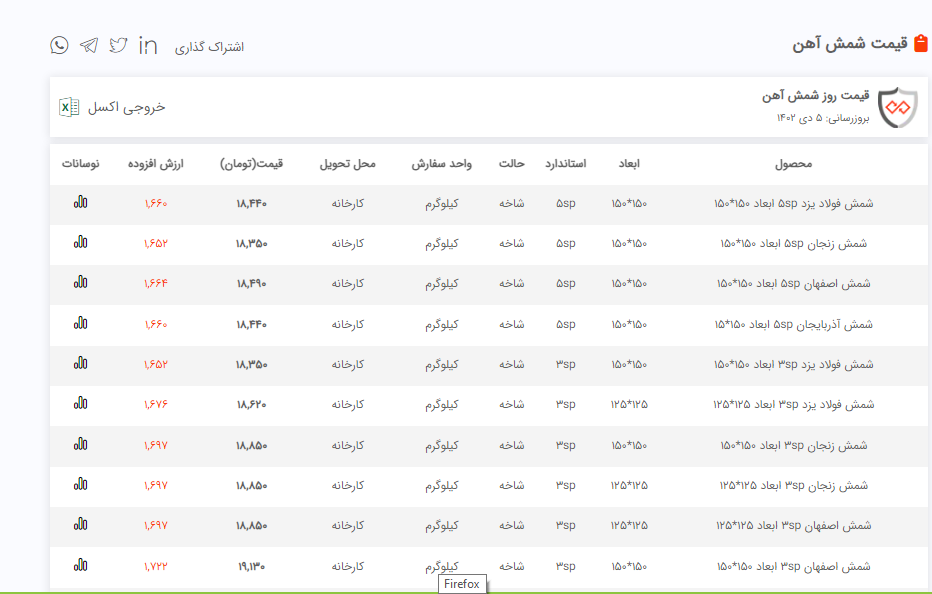
Task: Click the LinkedIn share icon
Action: pyautogui.click(x=148, y=45)
